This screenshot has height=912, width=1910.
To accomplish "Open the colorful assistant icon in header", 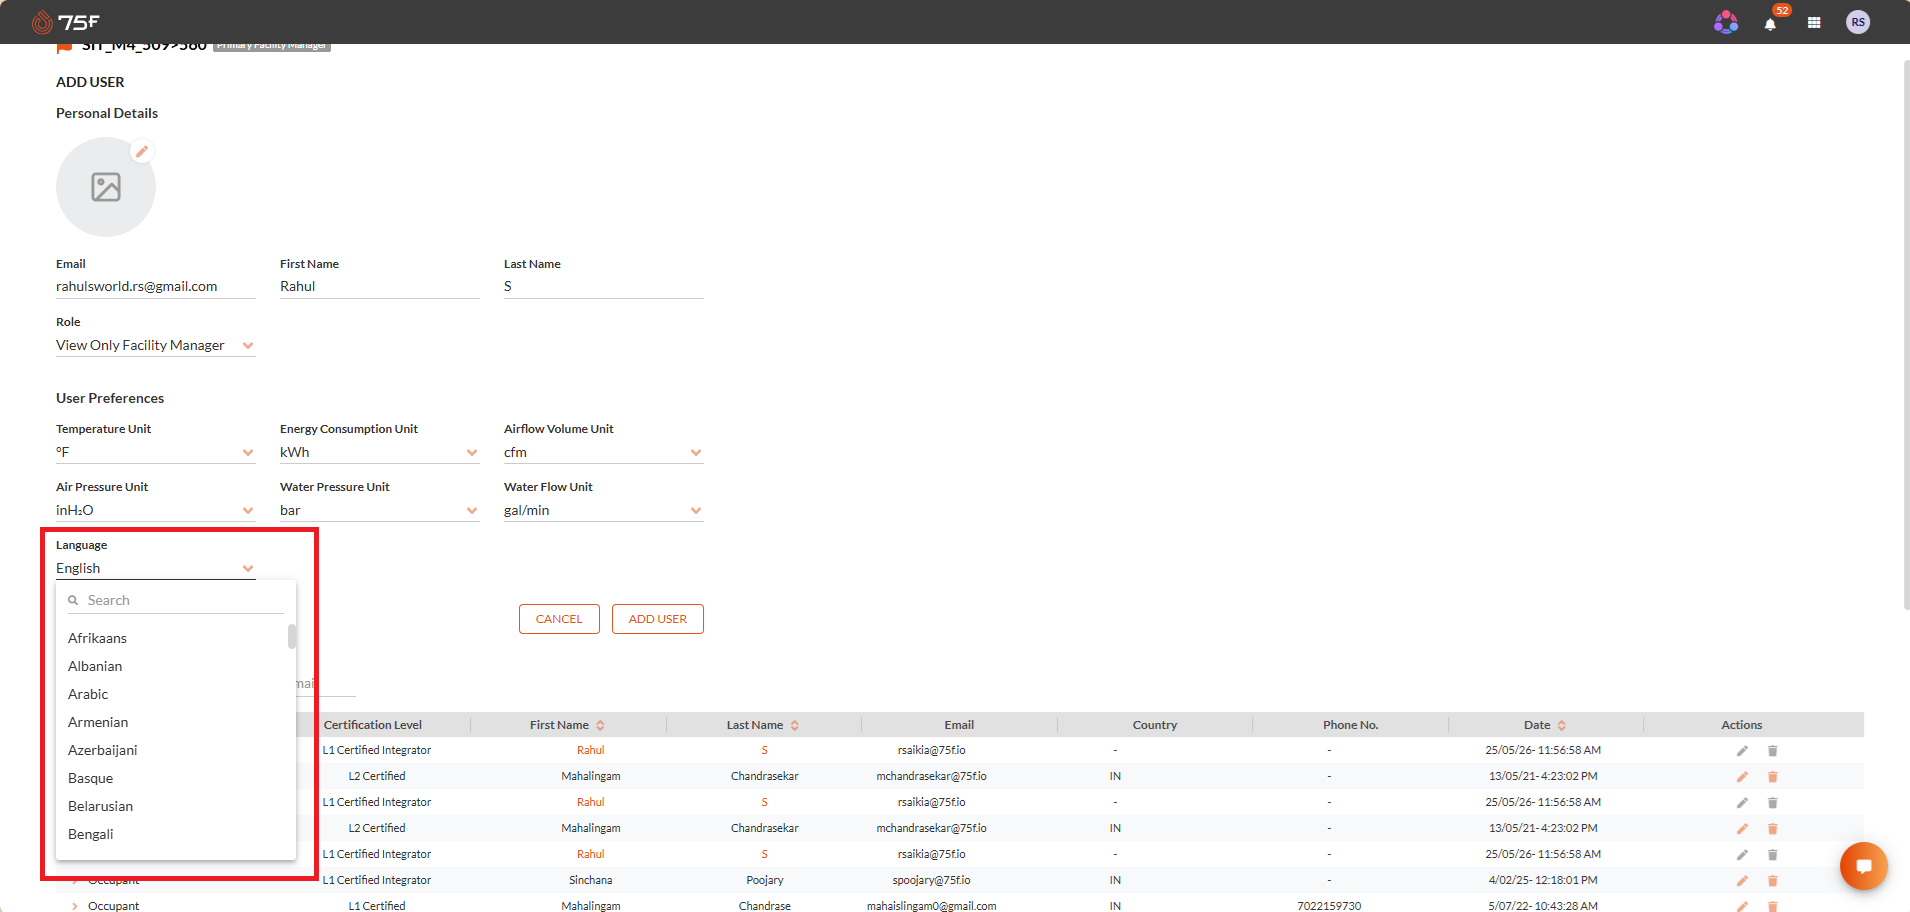I will pyautogui.click(x=1726, y=22).
